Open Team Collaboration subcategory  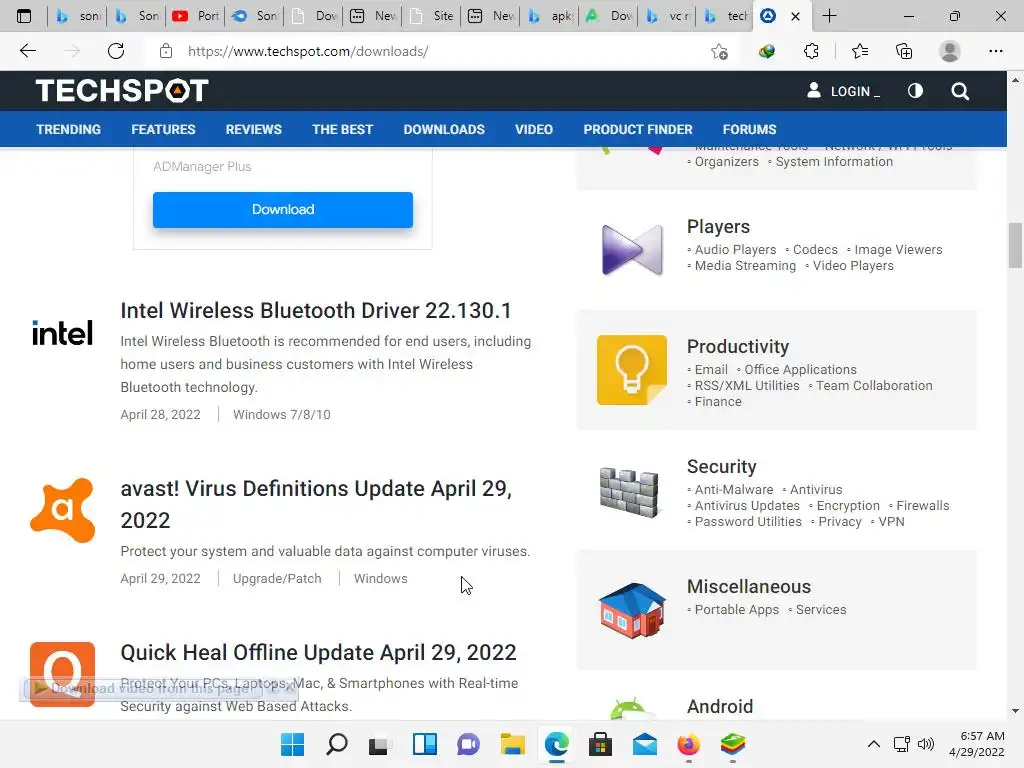(x=874, y=386)
